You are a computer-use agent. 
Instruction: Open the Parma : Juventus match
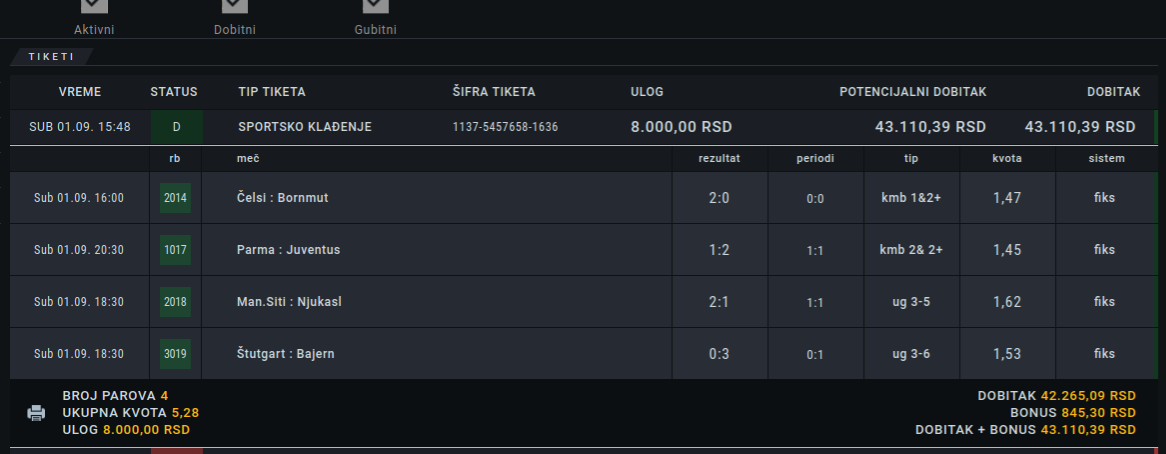pyautogui.click(x=289, y=250)
